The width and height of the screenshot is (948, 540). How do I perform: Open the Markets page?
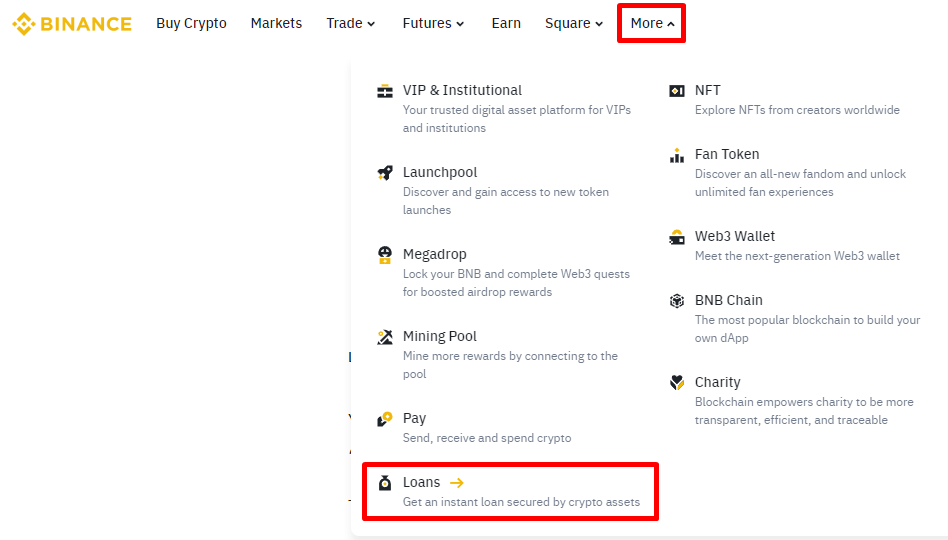pyautogui.click(x=276, y=23)
